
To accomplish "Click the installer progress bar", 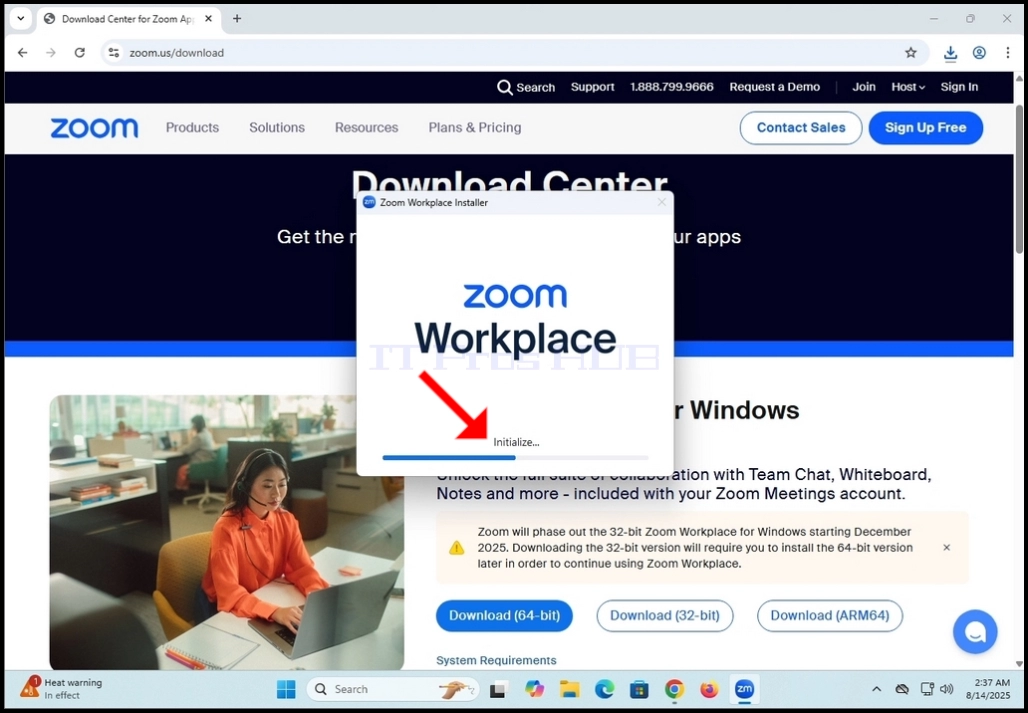I will [x=515, y=457].
